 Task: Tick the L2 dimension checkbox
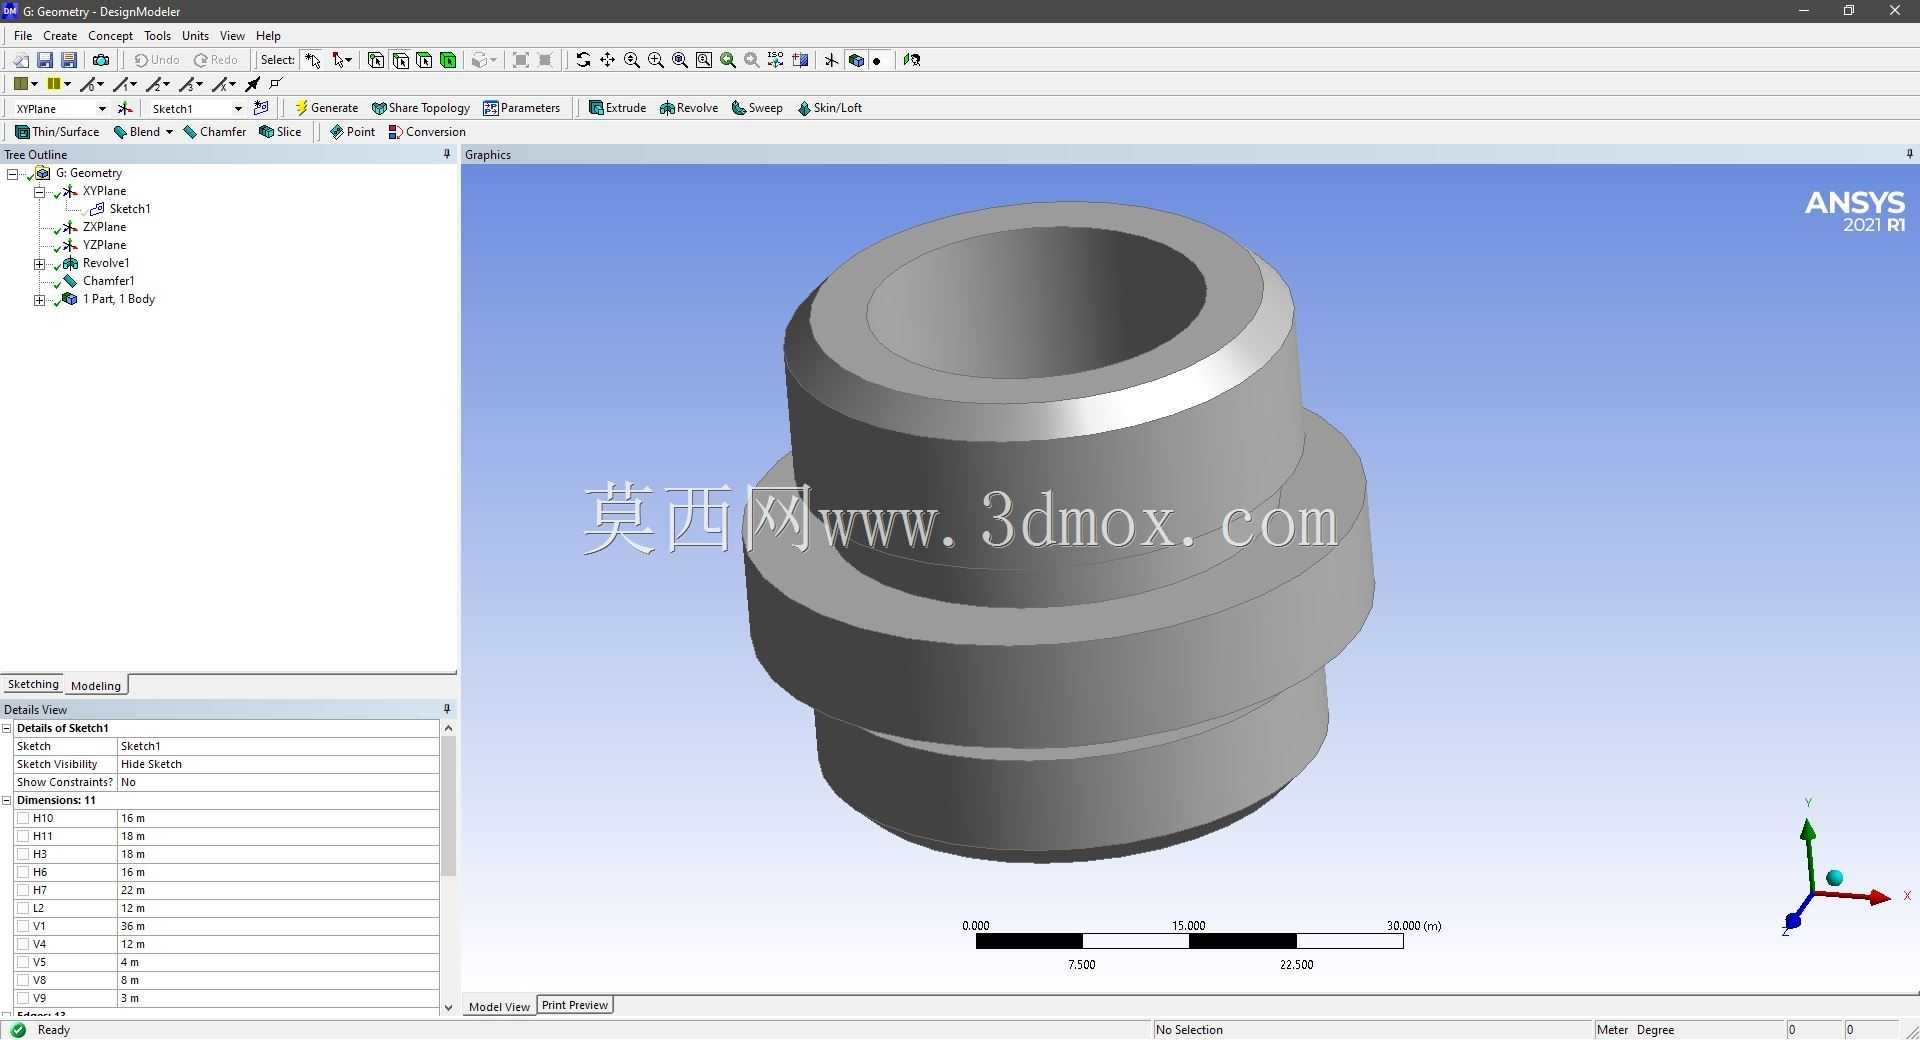(23, 908)
